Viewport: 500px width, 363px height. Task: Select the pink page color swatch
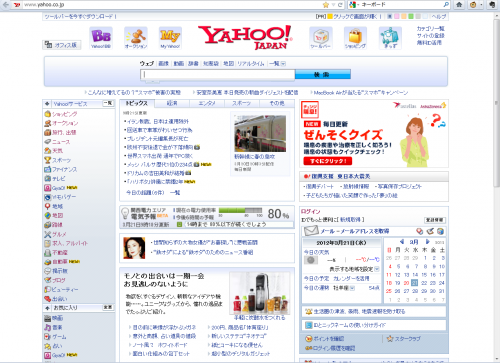397,16
